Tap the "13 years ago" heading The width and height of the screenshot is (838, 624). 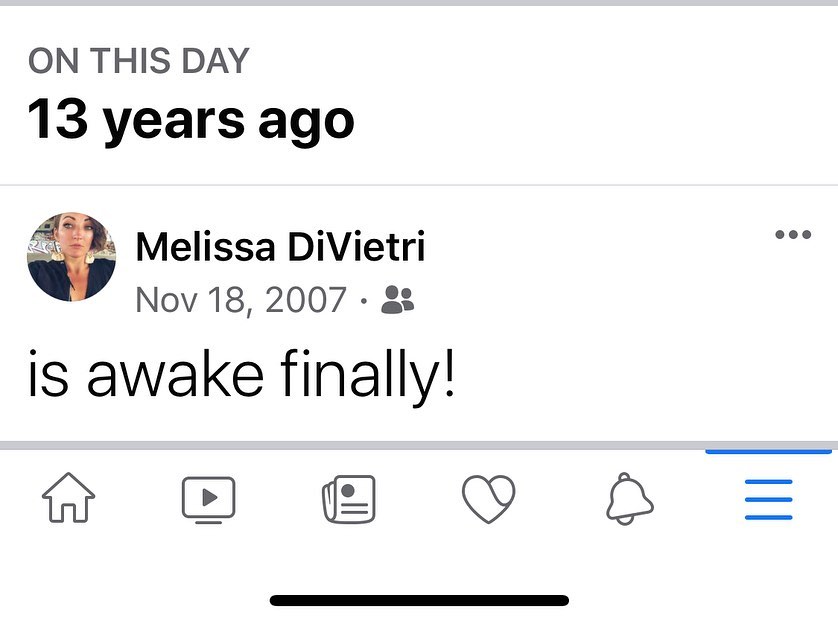tap(190, 120)
